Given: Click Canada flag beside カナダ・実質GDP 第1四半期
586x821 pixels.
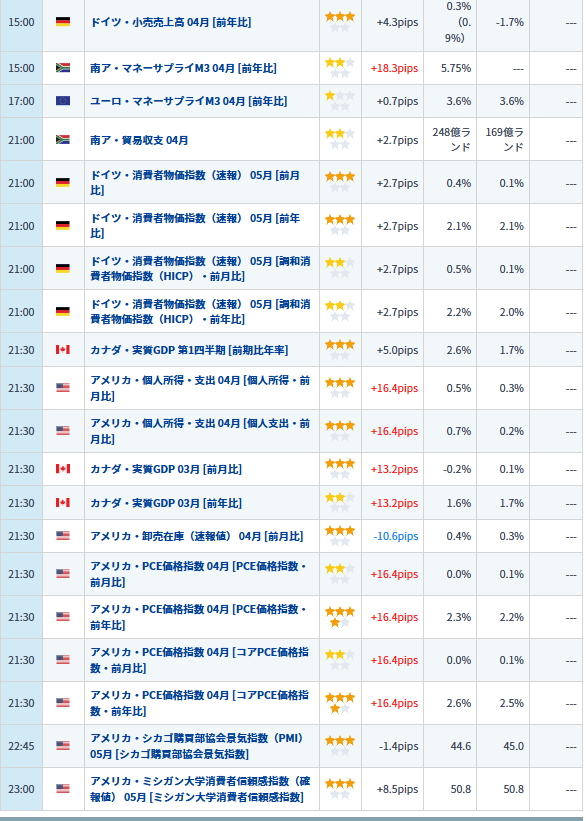Looking at the screenshot, I should click(x=63, y=349).
